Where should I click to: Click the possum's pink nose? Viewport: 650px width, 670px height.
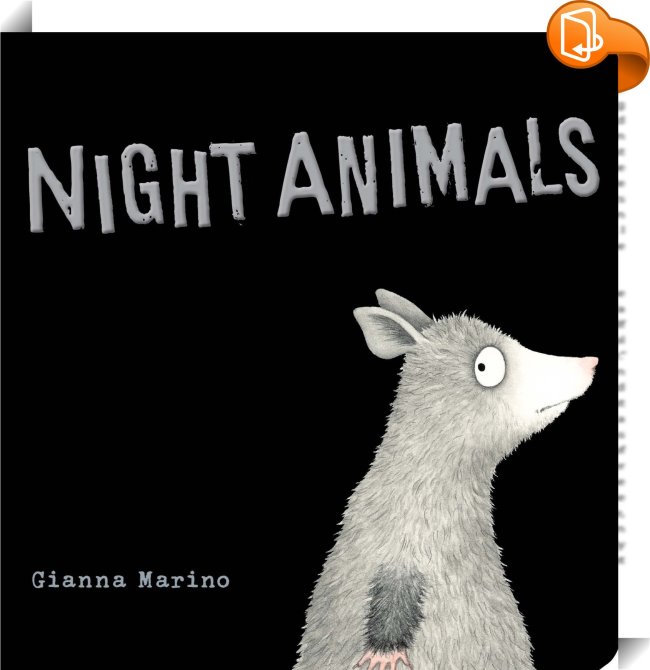click(x=589, y=364)
